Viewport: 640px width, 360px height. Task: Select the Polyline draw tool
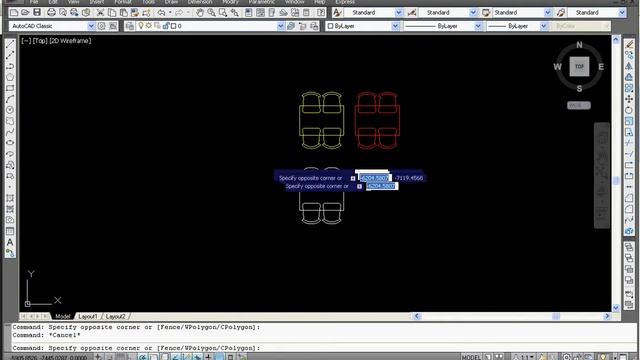[x=10, y=66]
